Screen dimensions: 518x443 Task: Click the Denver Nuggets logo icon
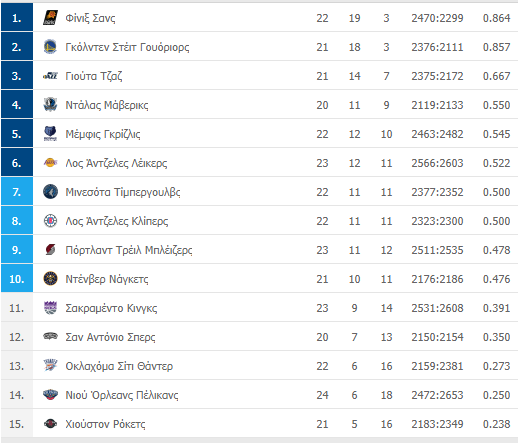(x=50, y=279)
